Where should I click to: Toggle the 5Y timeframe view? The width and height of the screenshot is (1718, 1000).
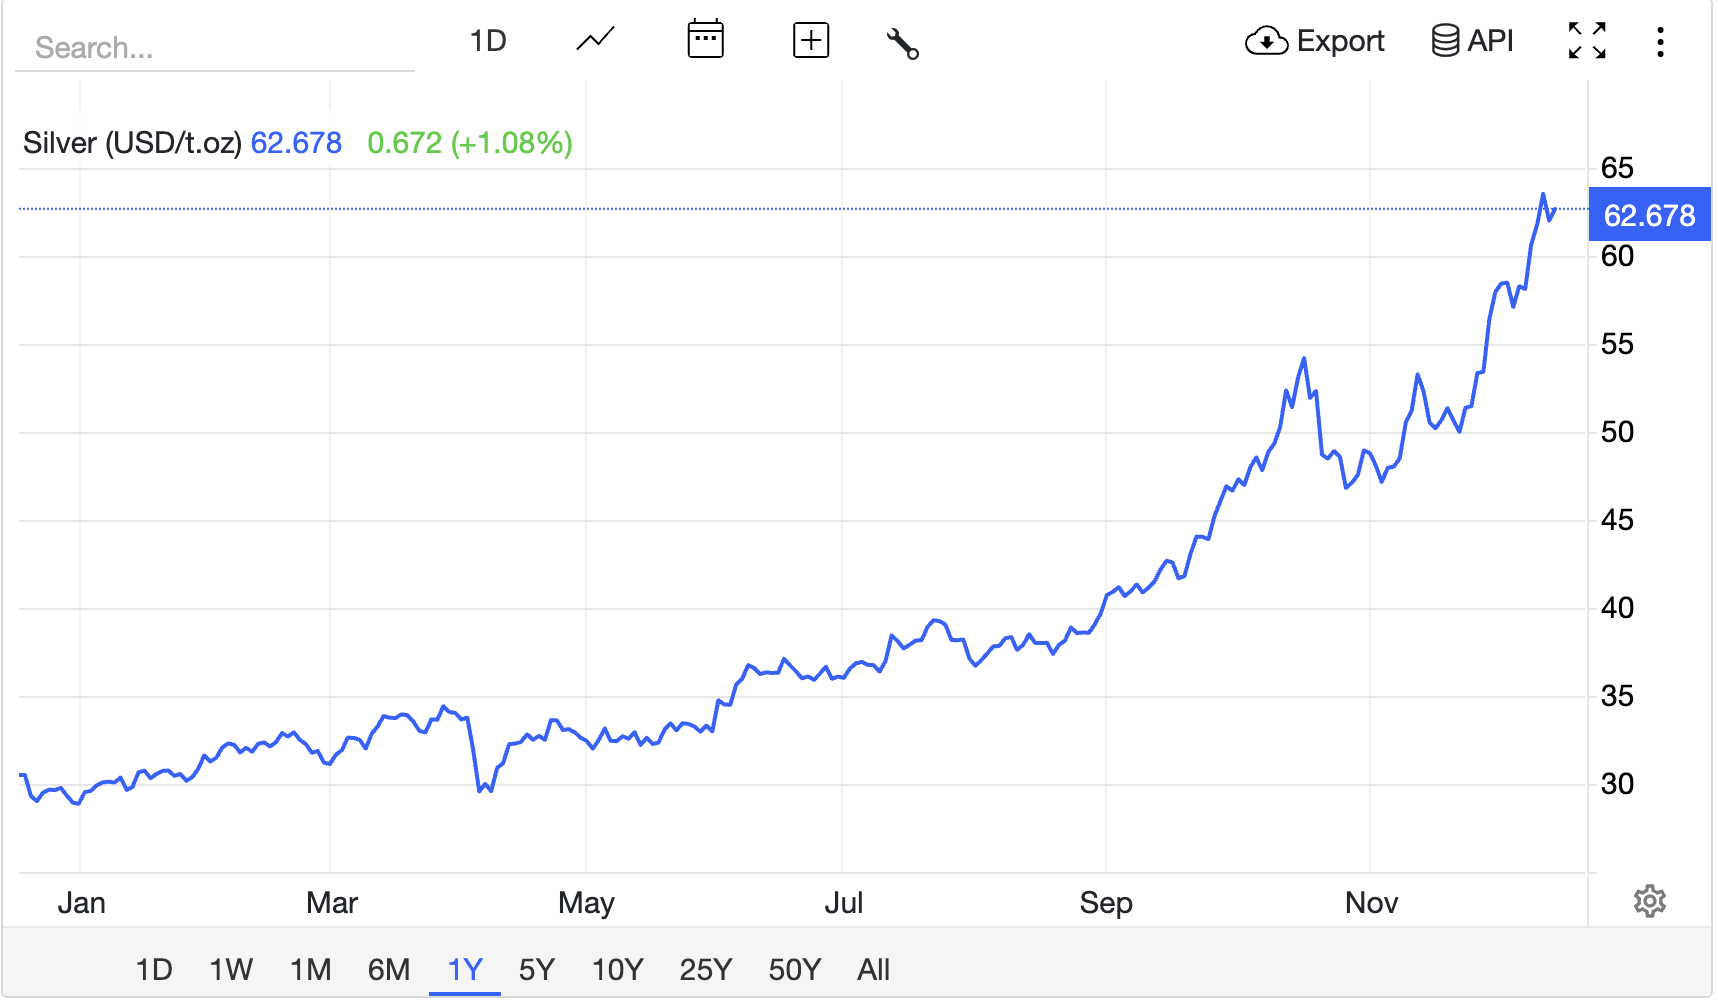537,968
